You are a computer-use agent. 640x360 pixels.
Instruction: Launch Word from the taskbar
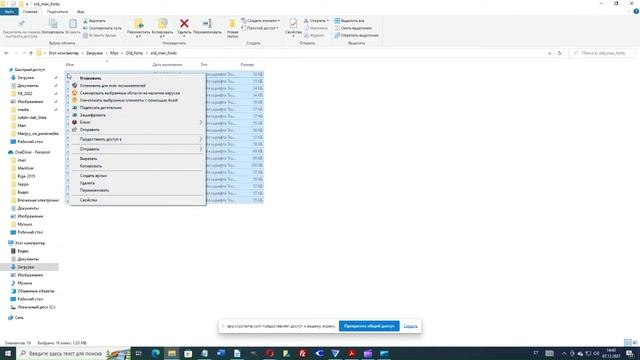click(x=221, y=353)
